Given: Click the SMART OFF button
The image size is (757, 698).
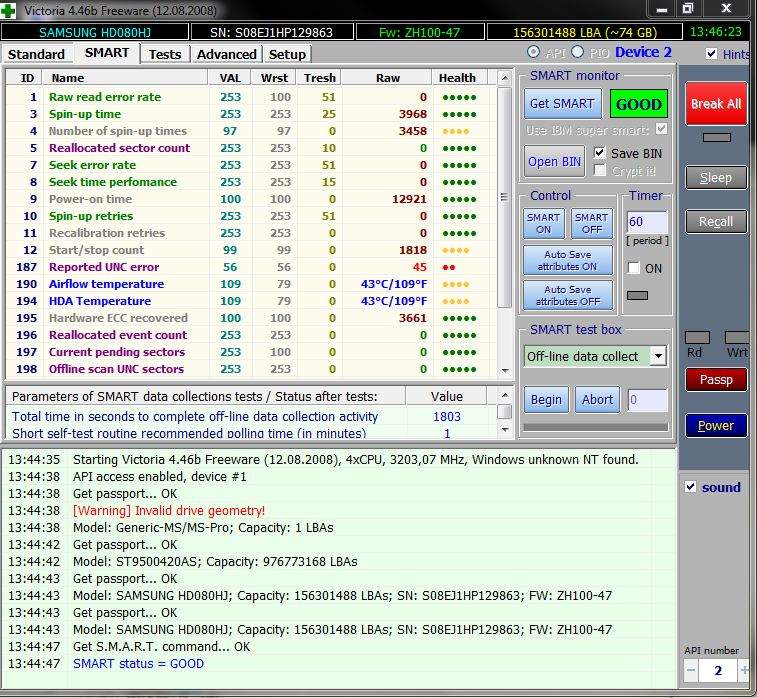Looking at the screenshot, I should [591, 223].
